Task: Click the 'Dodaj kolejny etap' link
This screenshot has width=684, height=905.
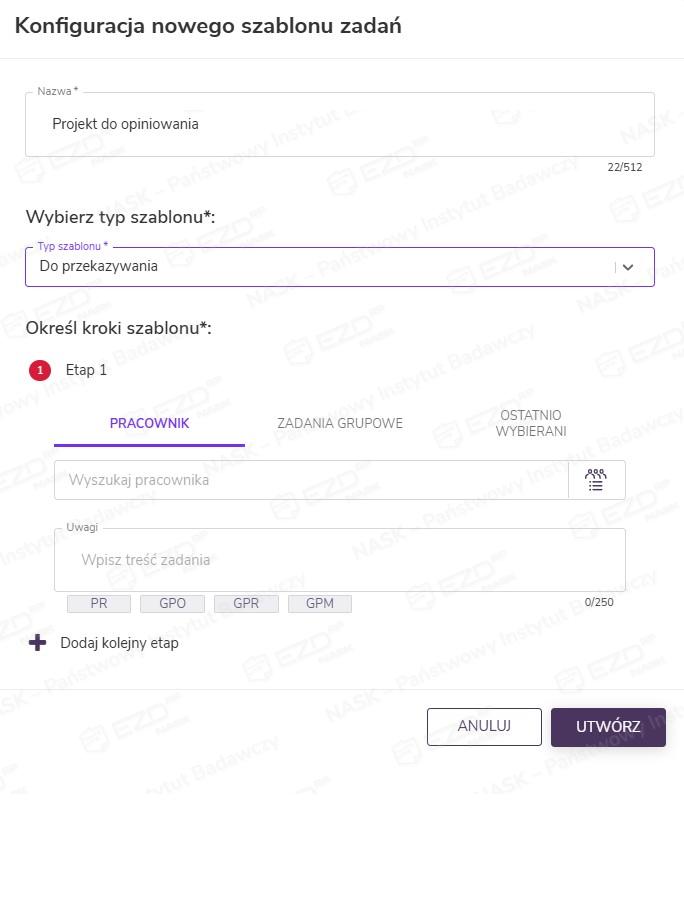Action: click(x=119, y=643)
